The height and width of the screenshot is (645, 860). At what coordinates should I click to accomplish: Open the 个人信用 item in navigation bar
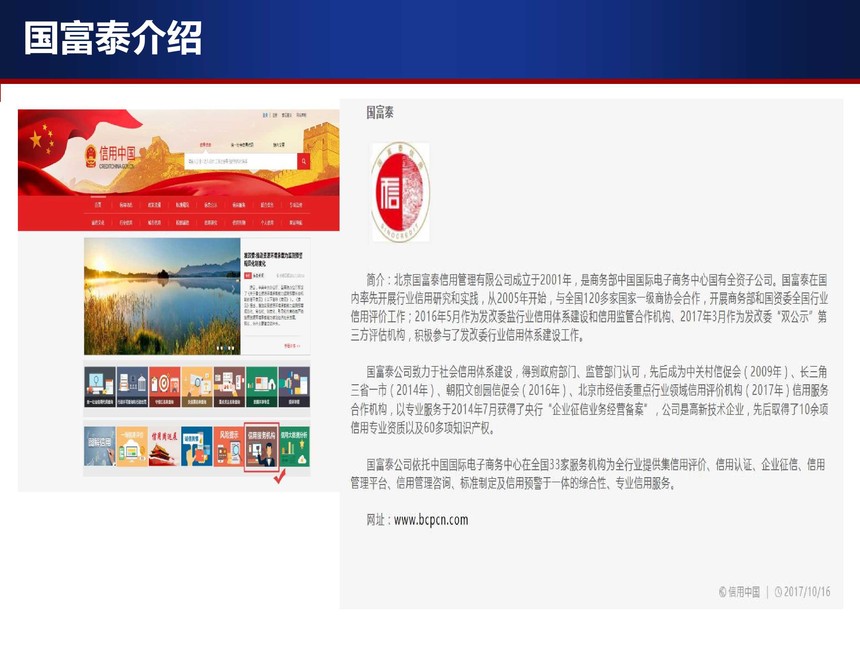coord(267,223)
